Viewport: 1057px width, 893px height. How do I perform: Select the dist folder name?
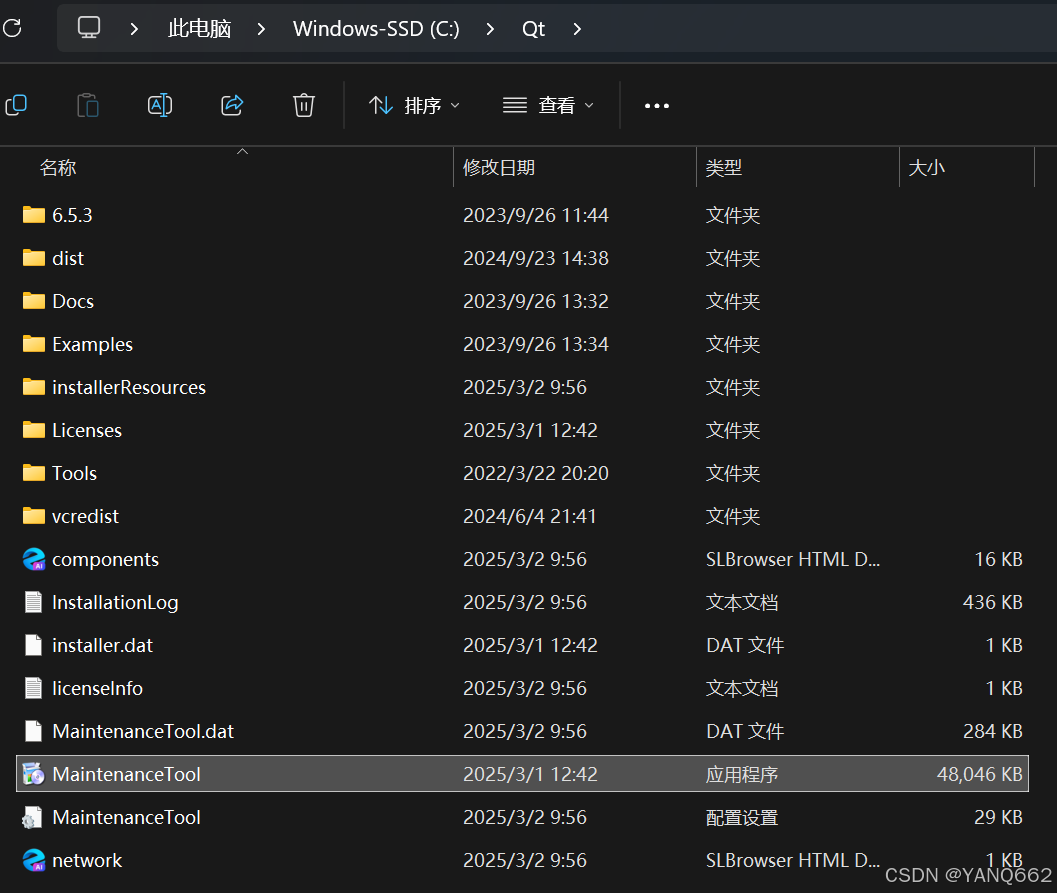[68, 258]
